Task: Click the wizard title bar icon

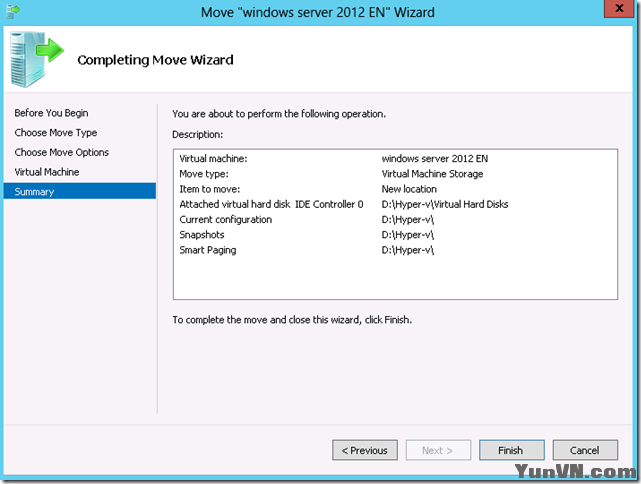Action: [13, 11]
